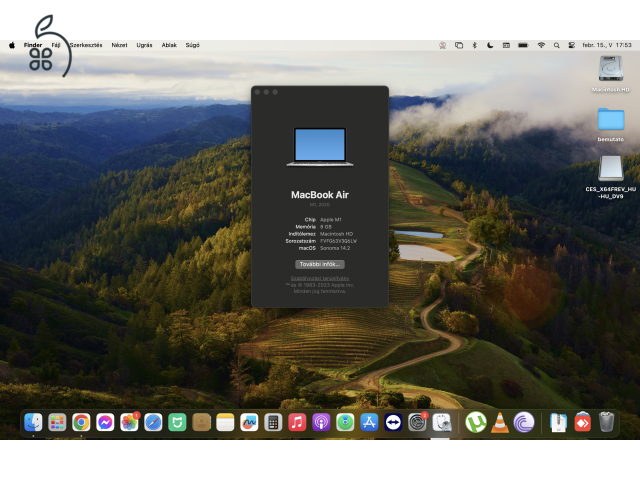
Task: Toggle Focus mode moon icon
Action: click(x=490, y=45)
